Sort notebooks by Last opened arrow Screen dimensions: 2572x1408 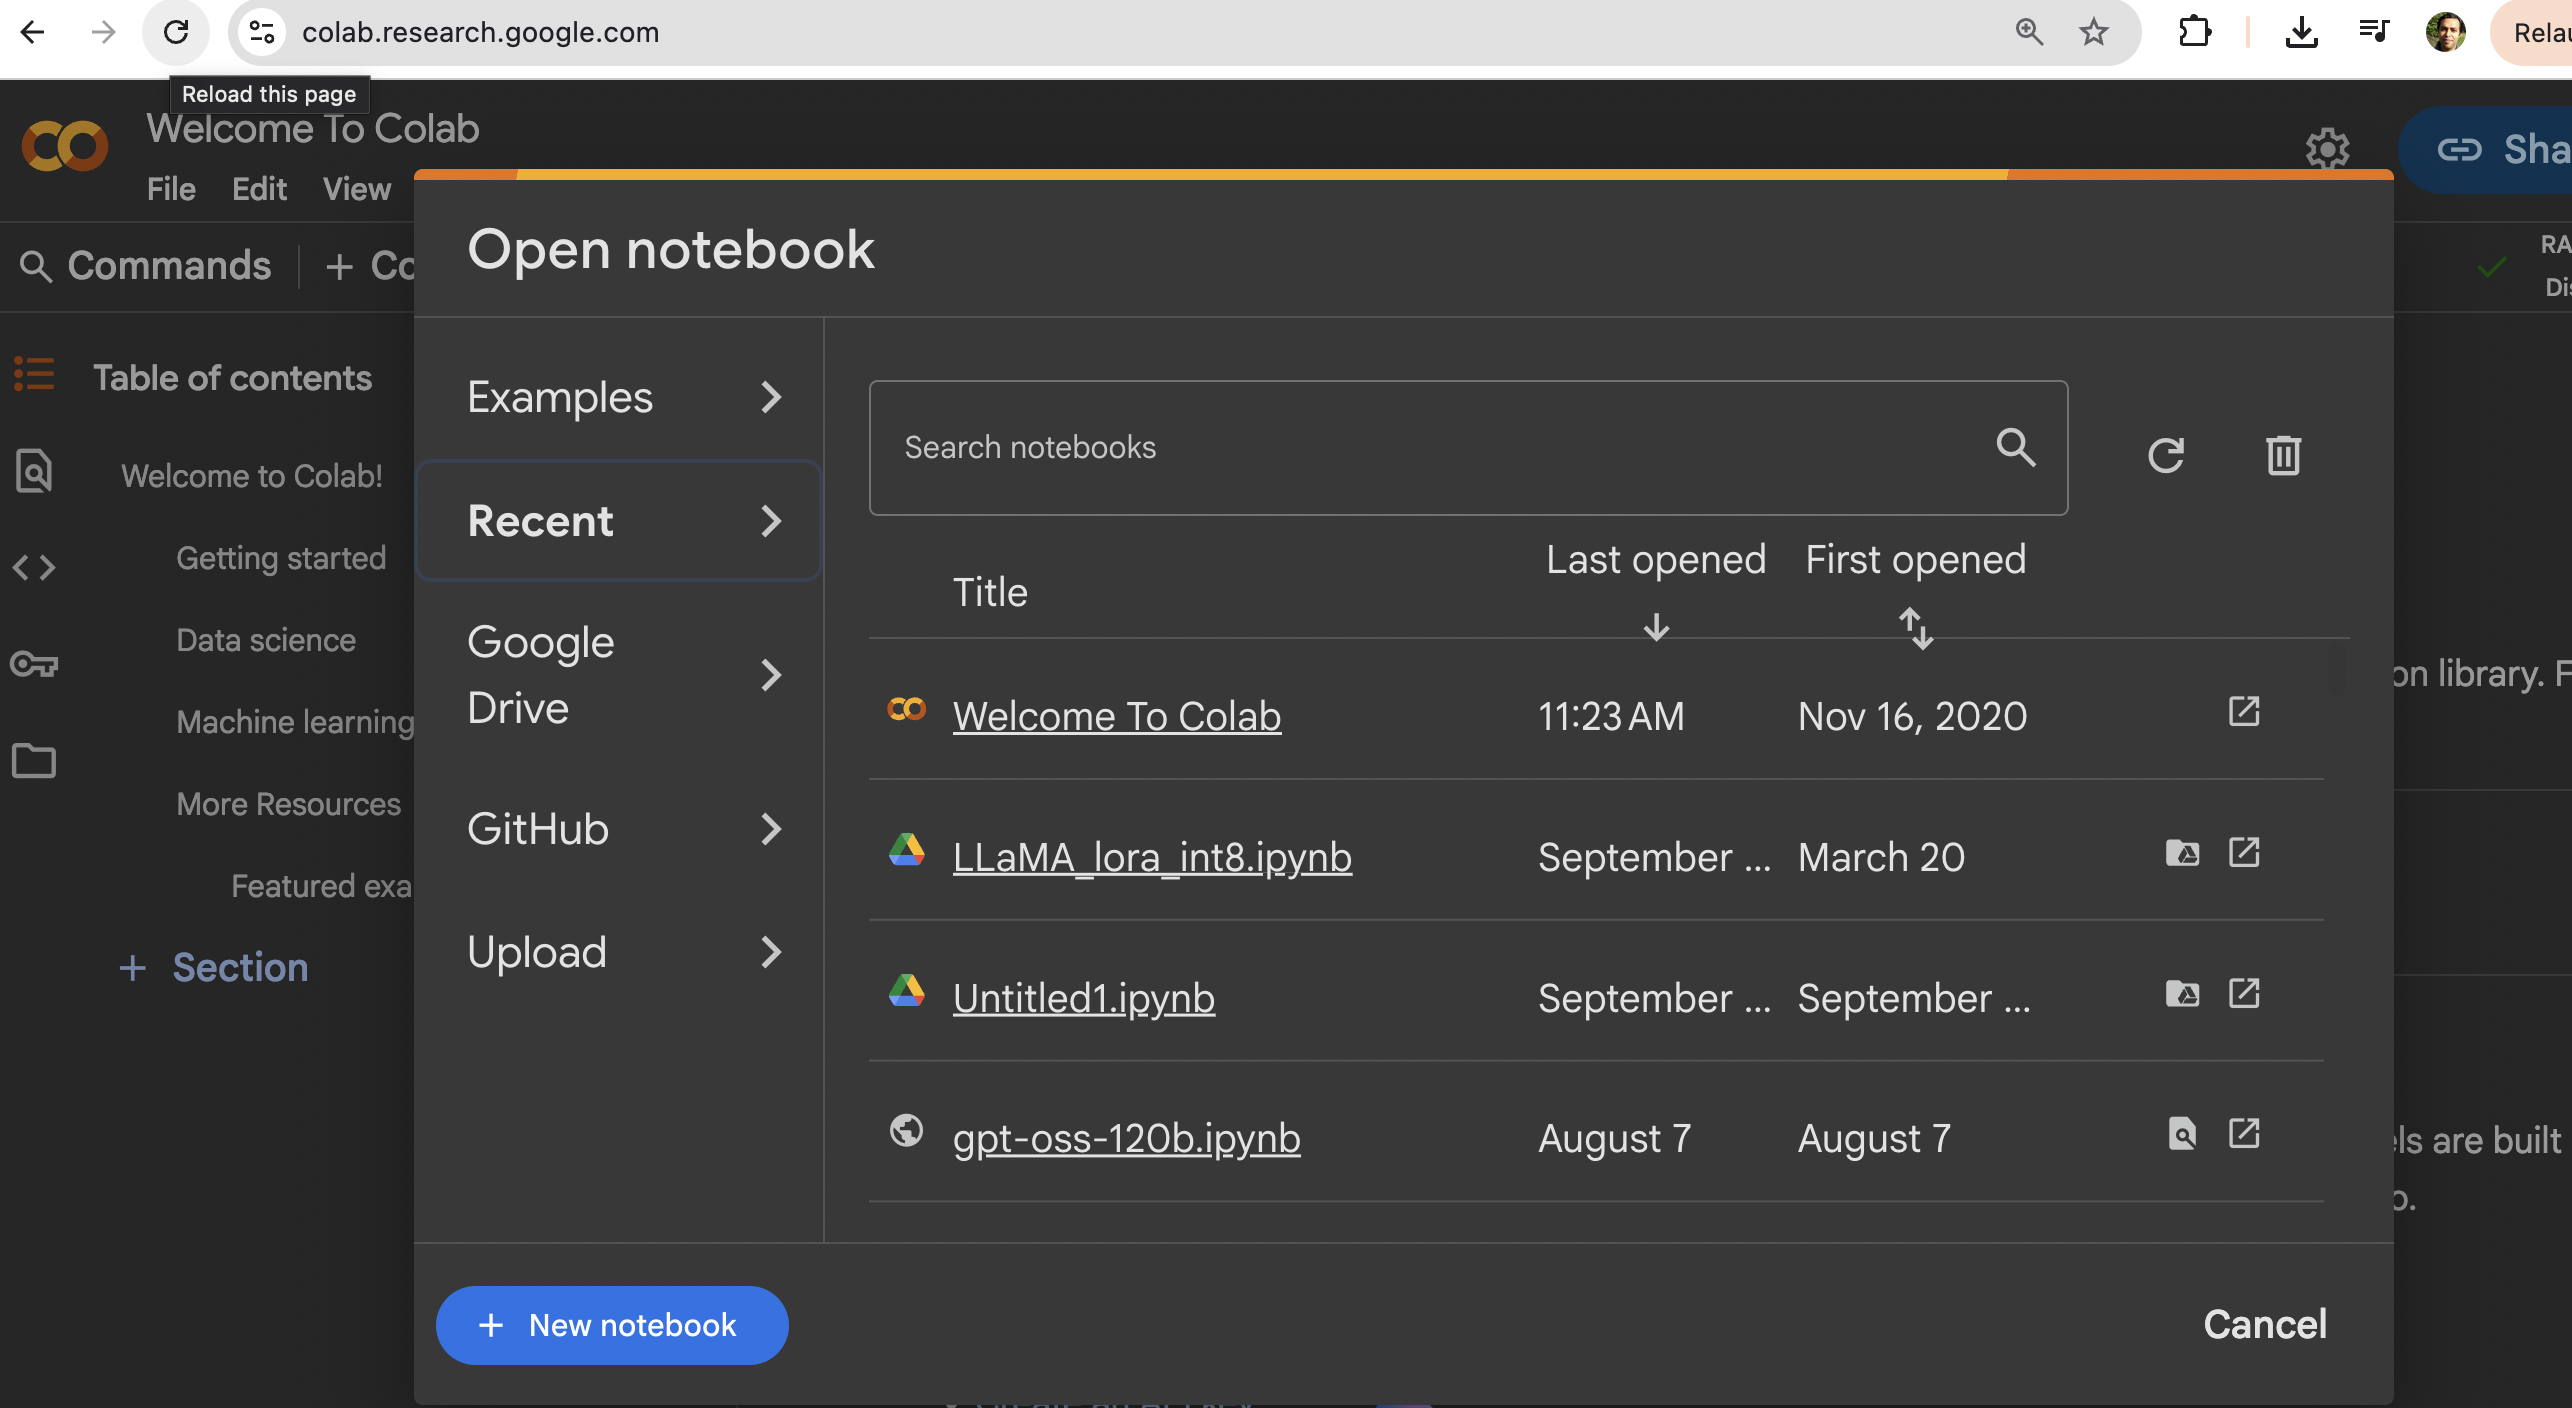click(x=1656, y=627)
